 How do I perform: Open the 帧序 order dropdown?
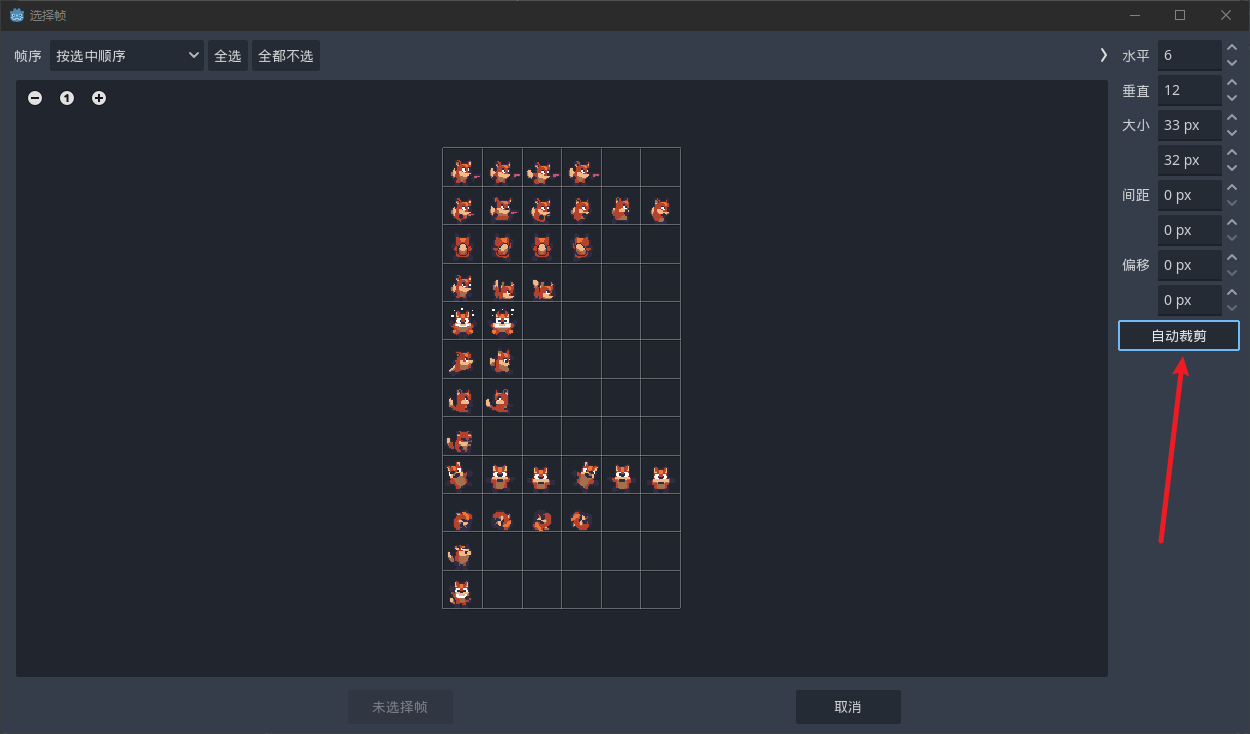(127, 56)
